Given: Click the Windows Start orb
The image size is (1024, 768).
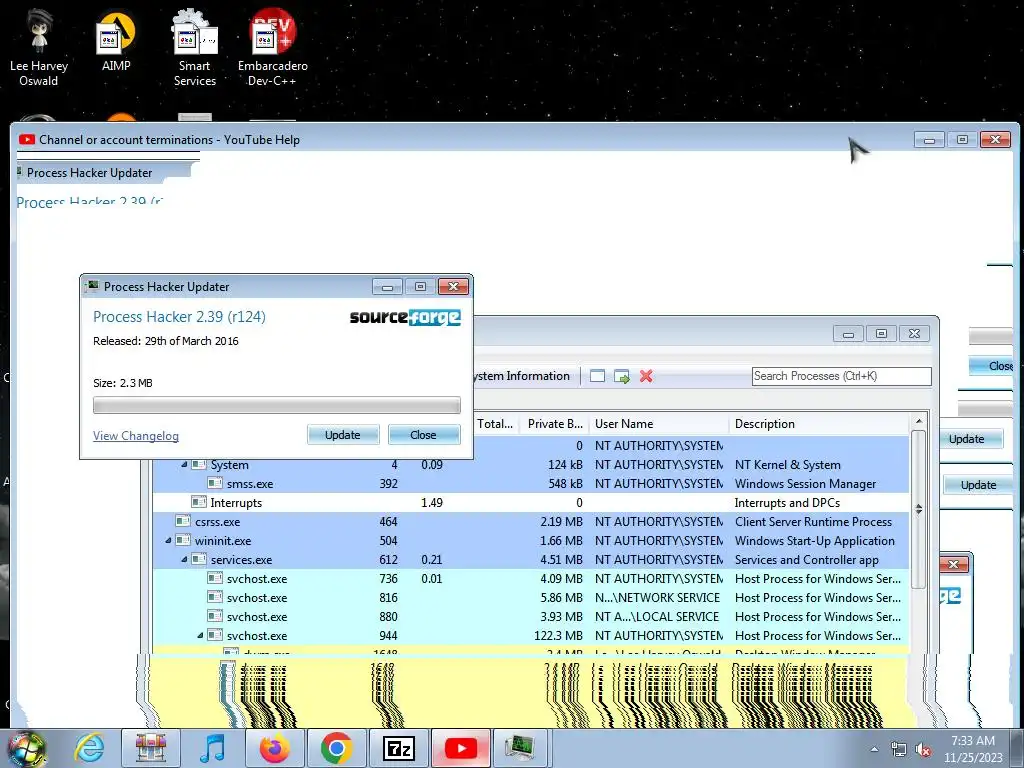Looking at the screenshot, I should pyautogui.click(x=27, y=749).
